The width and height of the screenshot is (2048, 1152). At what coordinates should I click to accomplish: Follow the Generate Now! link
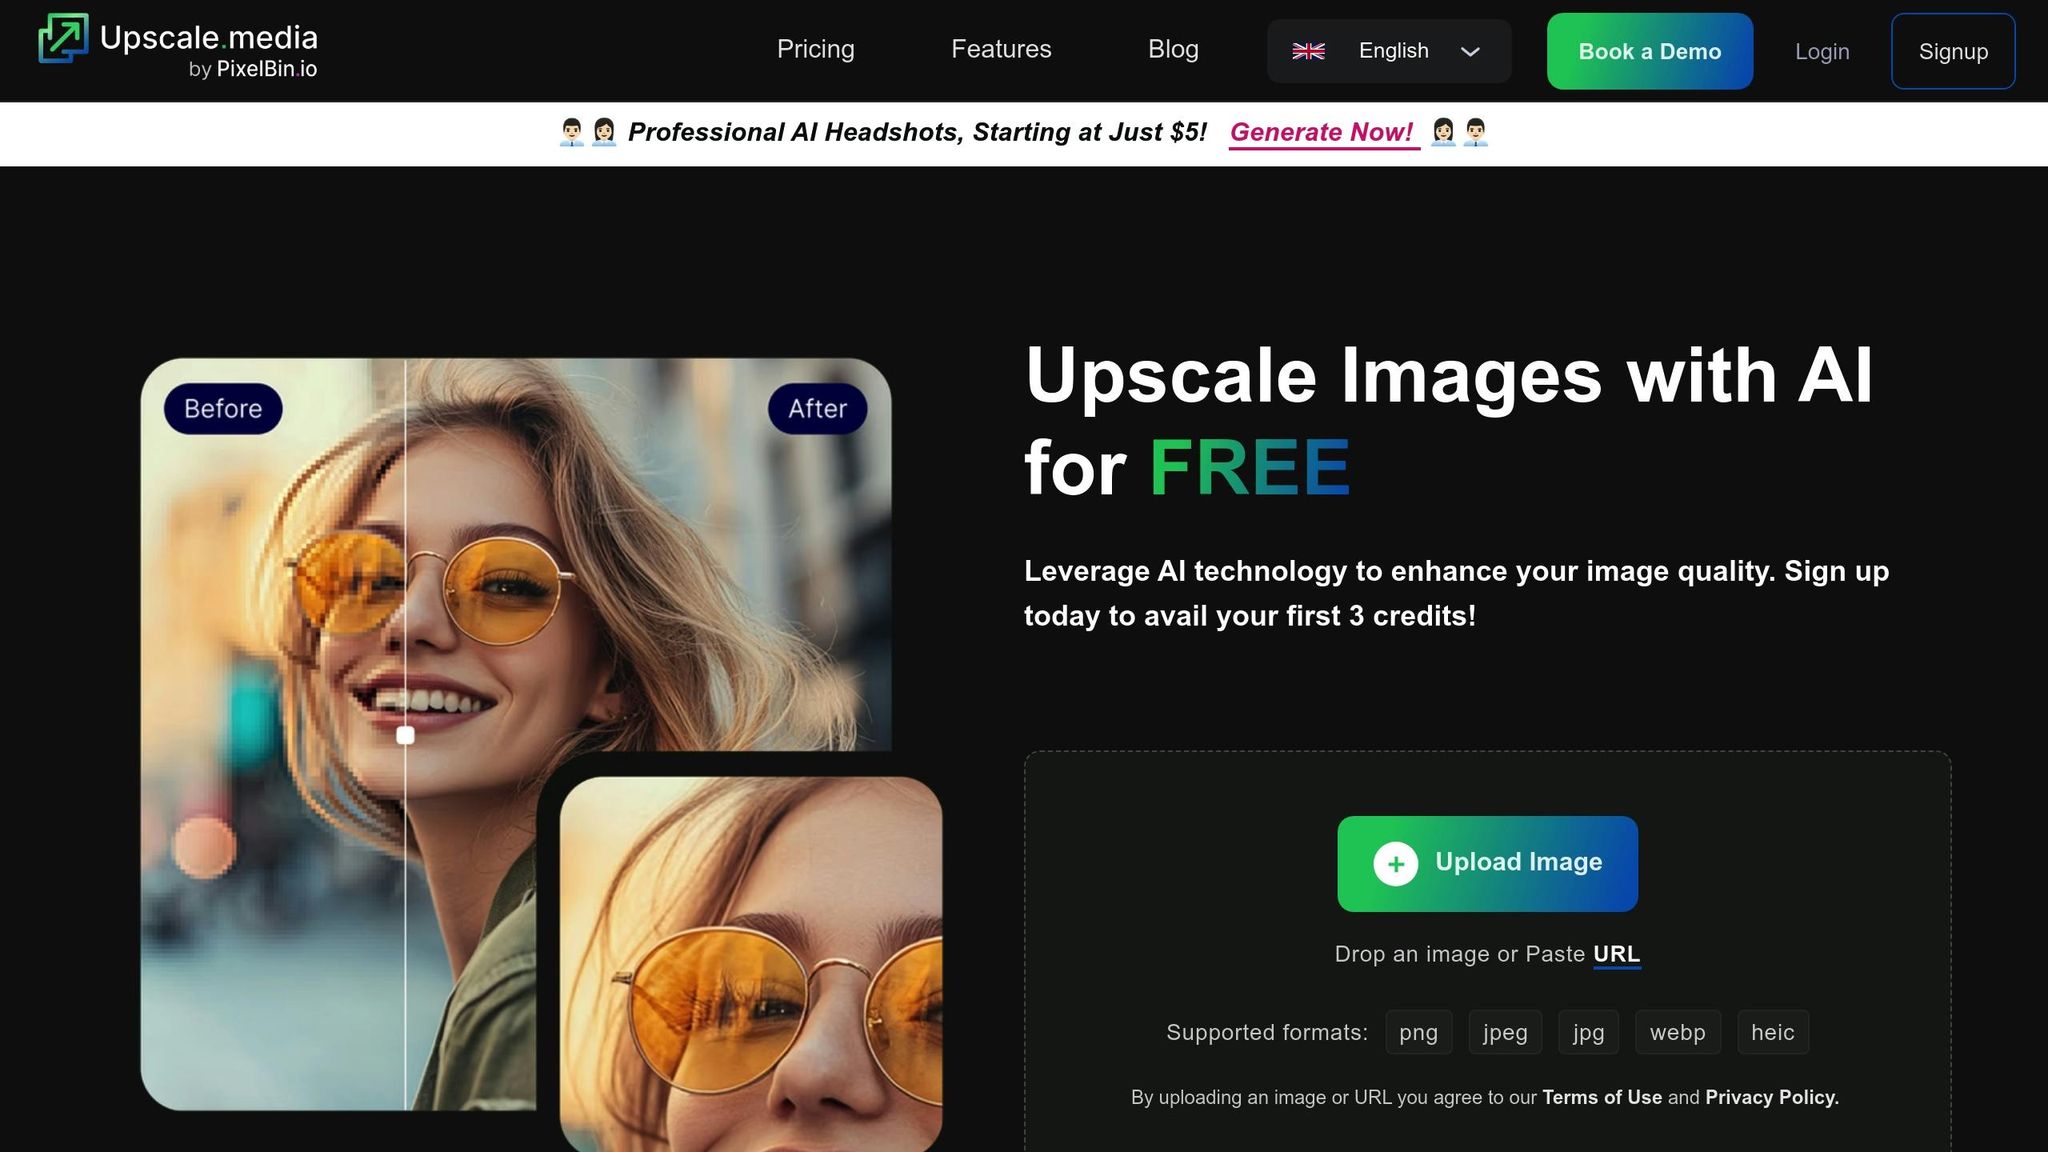(1322, 132)
